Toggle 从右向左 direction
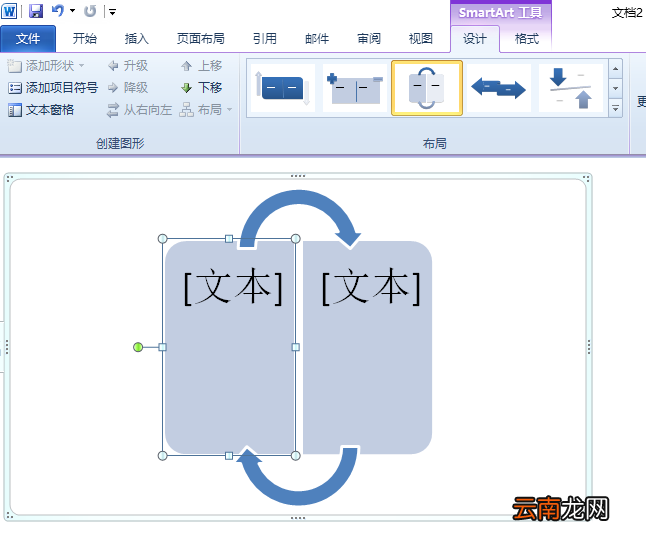The width and height of the screenshot is (646, 537). (x=139, y=110)
